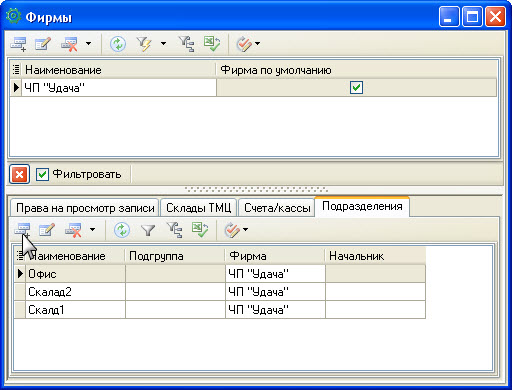Minimize the Фирмы window
The height and width of the screenshot is (390, 512).
tap(449, 16)
